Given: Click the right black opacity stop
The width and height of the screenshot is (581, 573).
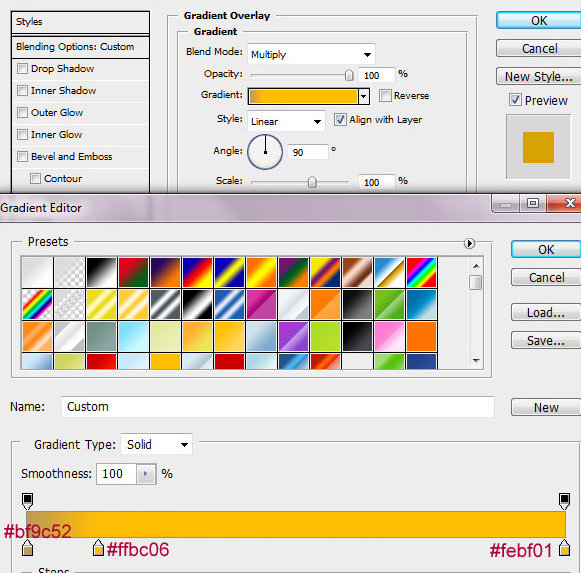Looking at the screenshot, I should coord(564,501).
